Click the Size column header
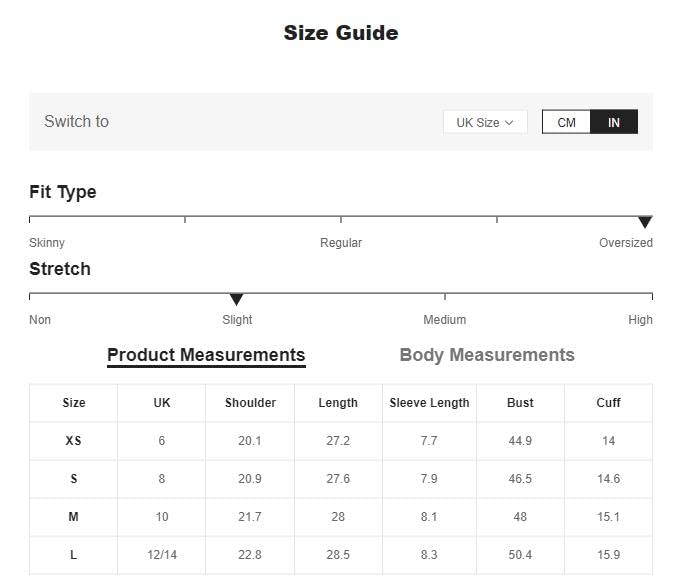The width and height of the screenshot is (674, 585). click(x=74, y=403)
